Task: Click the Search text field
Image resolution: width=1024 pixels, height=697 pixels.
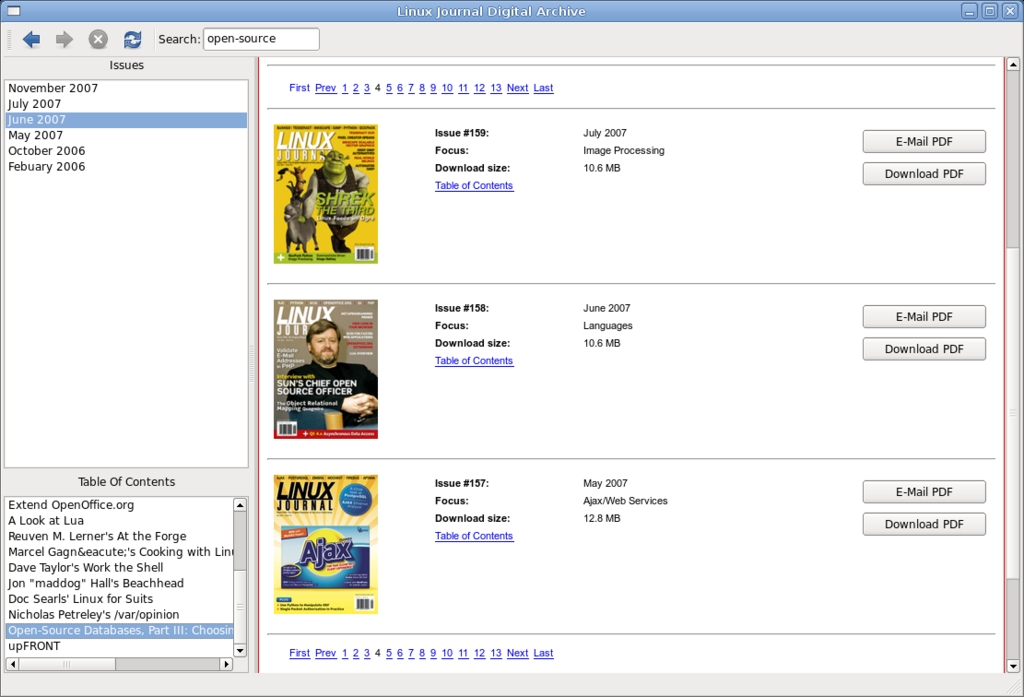Action: click(261, 39)
